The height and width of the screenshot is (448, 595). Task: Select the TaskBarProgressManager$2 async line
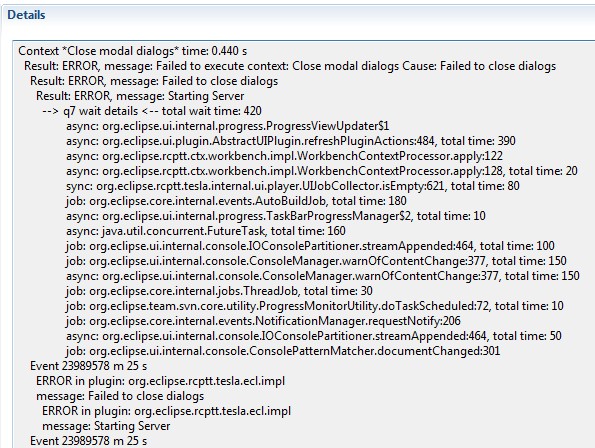276,216
